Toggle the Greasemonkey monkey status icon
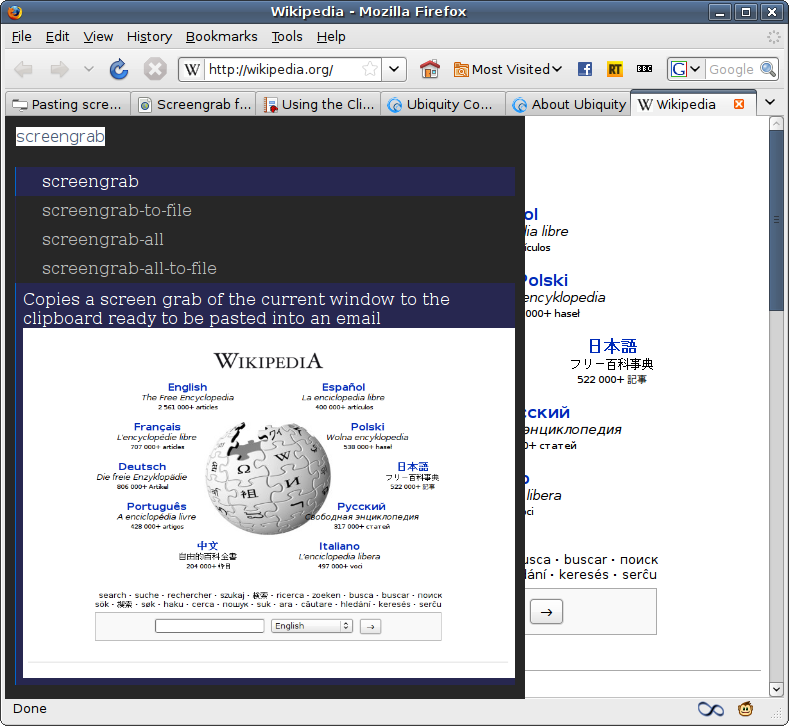The width and height of the screenshot is (789, 726). [x=746, y=709]
